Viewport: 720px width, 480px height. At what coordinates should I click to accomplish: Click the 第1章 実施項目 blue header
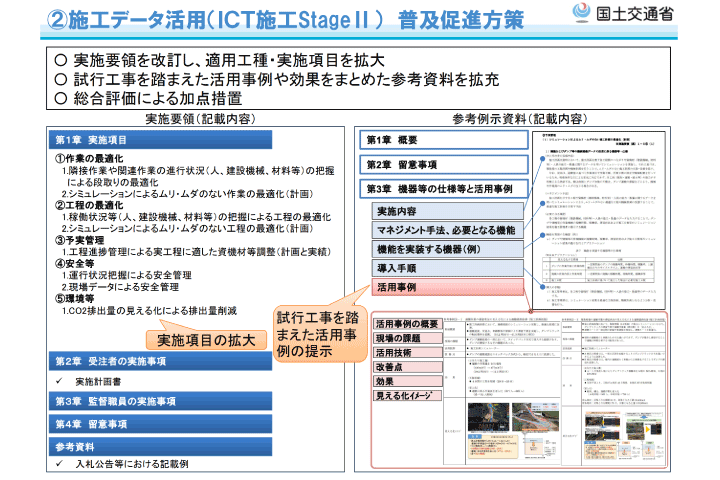click(160, 140)
